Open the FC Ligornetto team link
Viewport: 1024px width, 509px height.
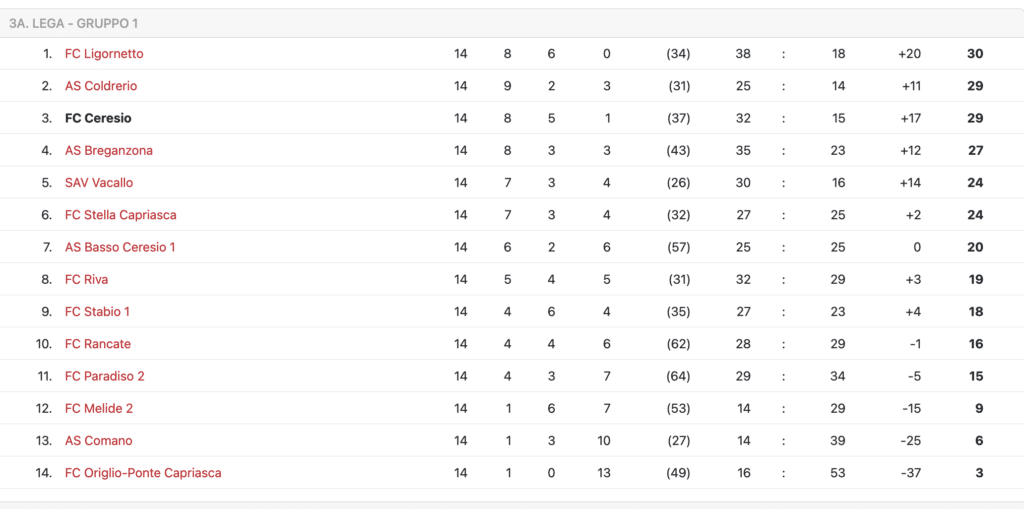coord(104,54)
